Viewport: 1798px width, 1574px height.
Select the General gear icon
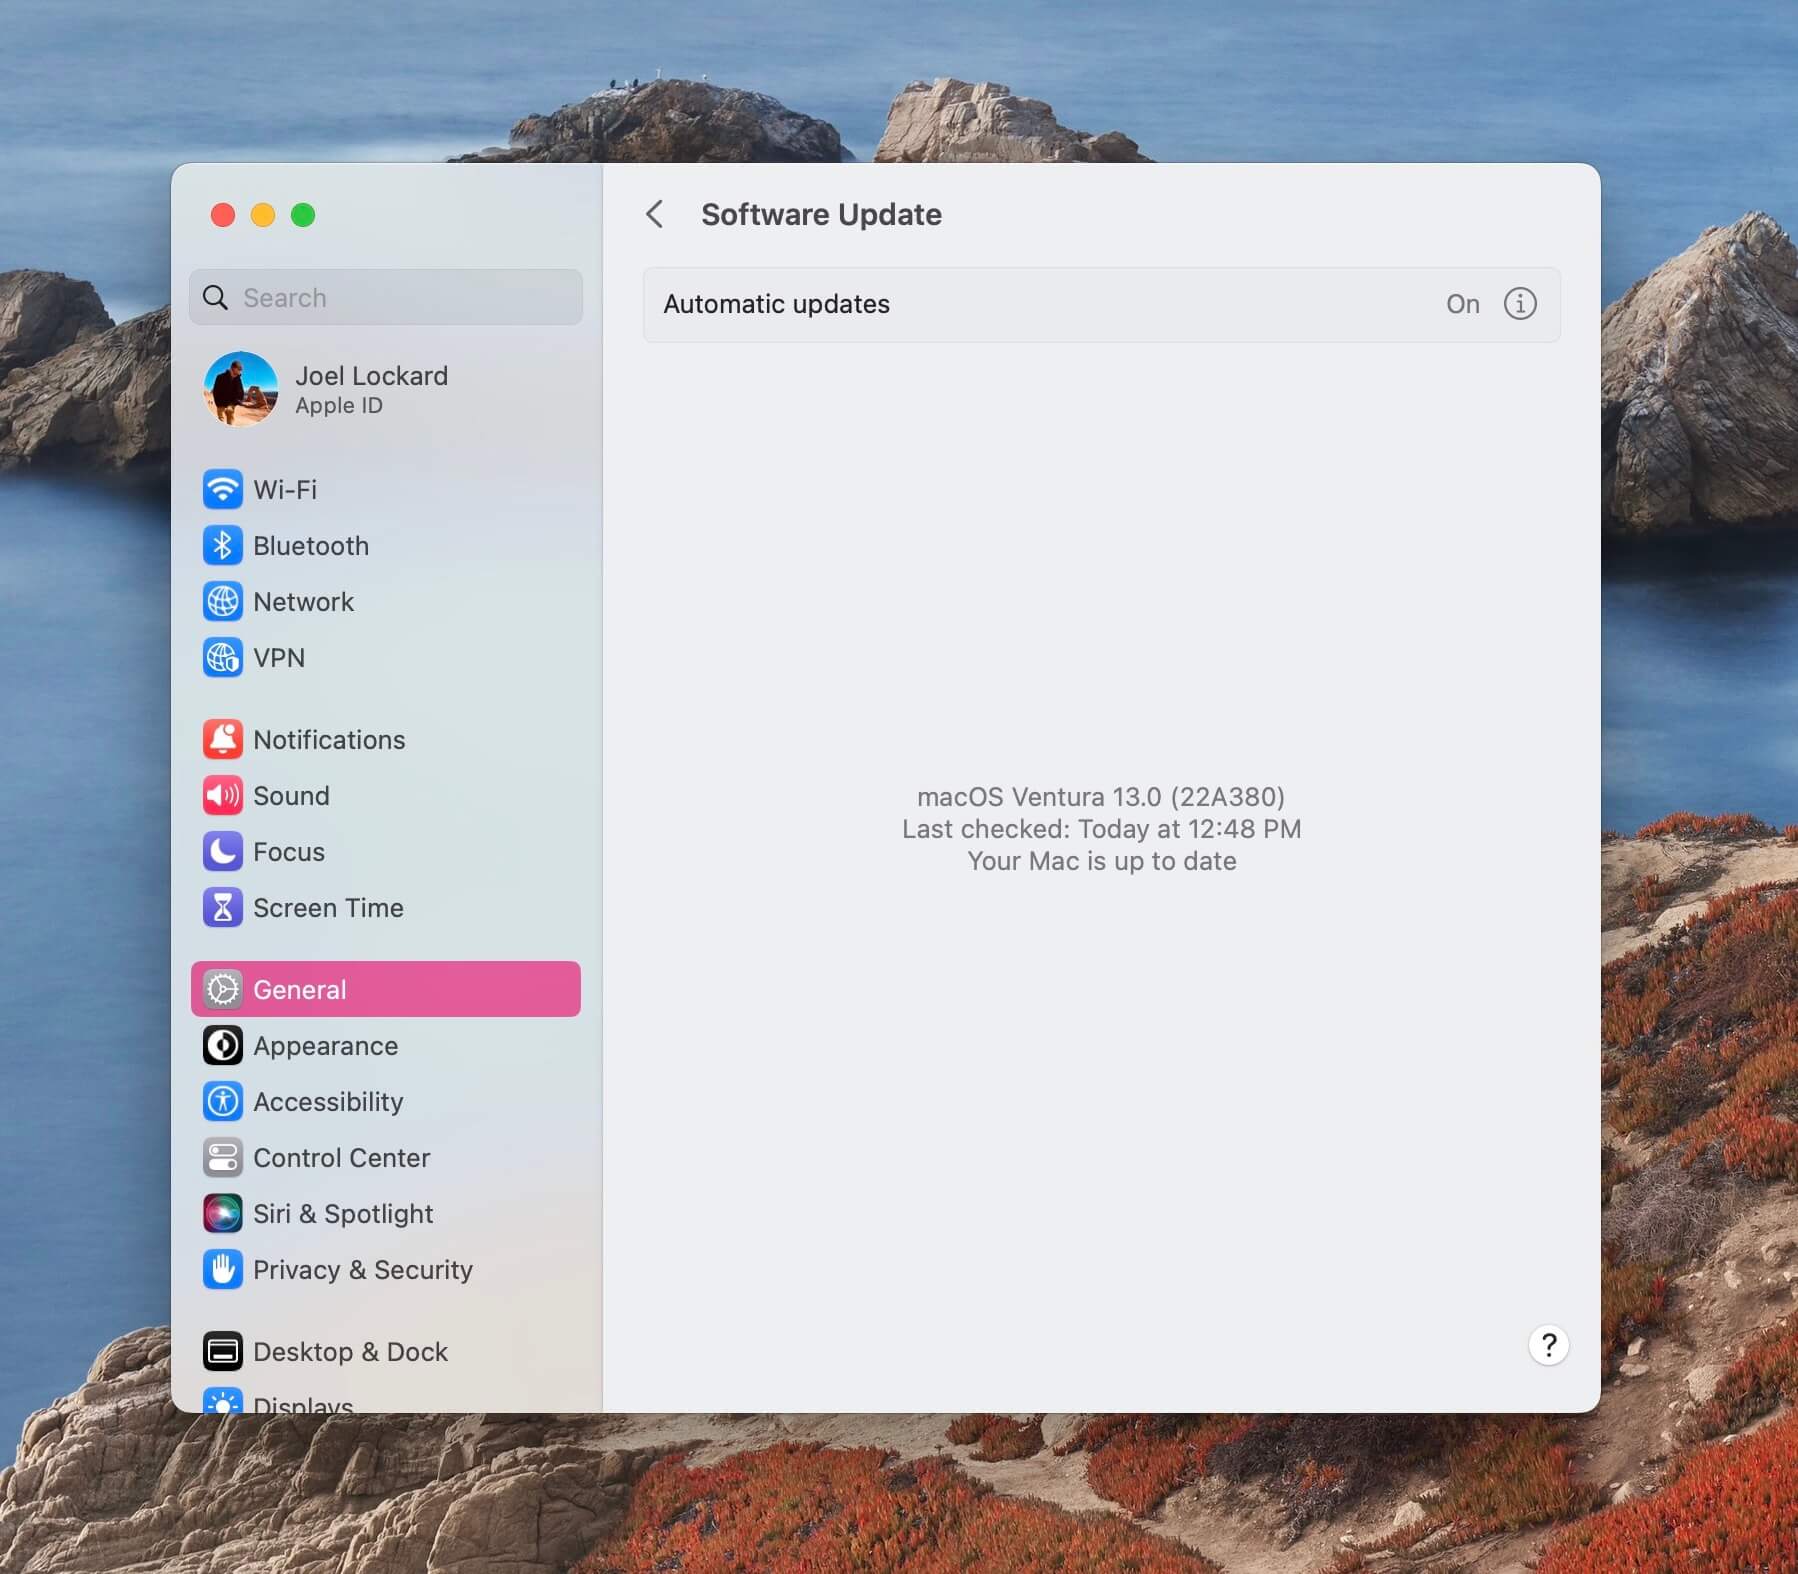[x=222, y=989]
